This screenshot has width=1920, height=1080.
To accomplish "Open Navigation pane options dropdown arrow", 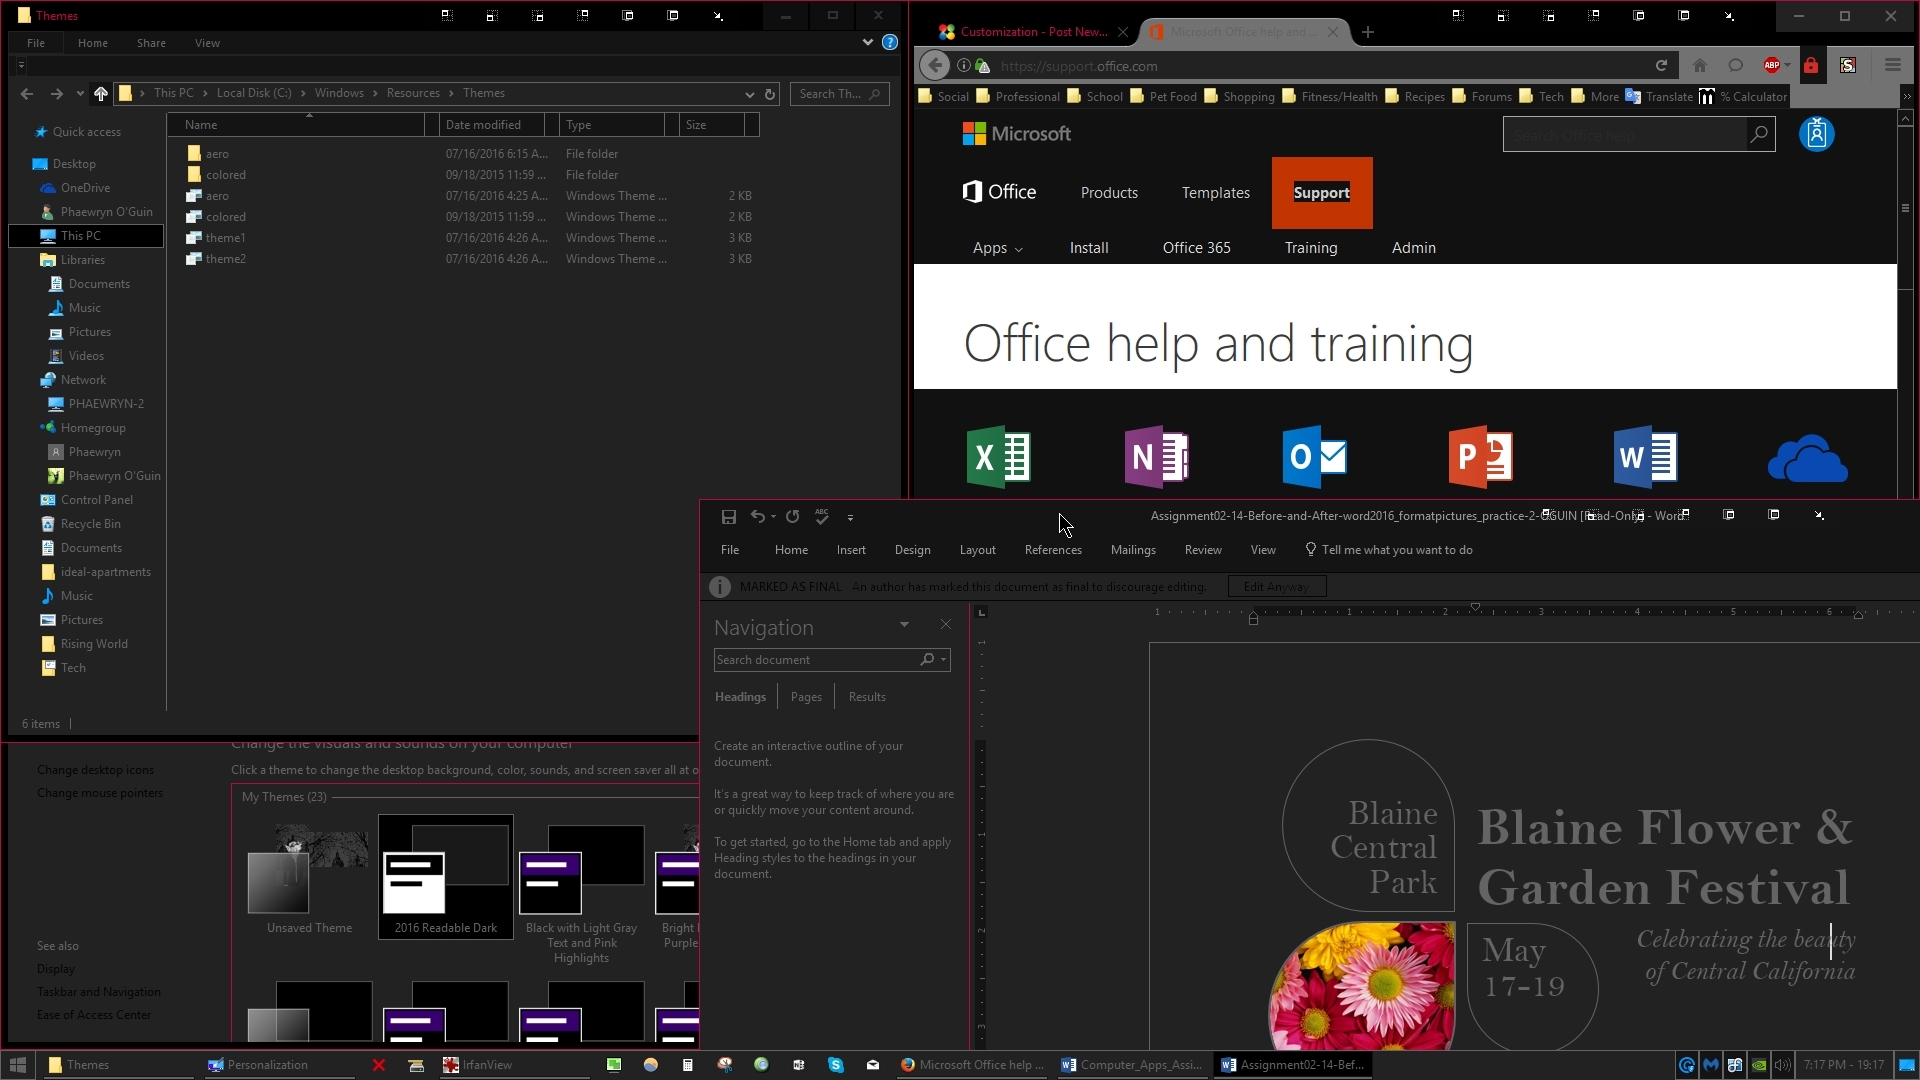I will click(x=904, y=625).
